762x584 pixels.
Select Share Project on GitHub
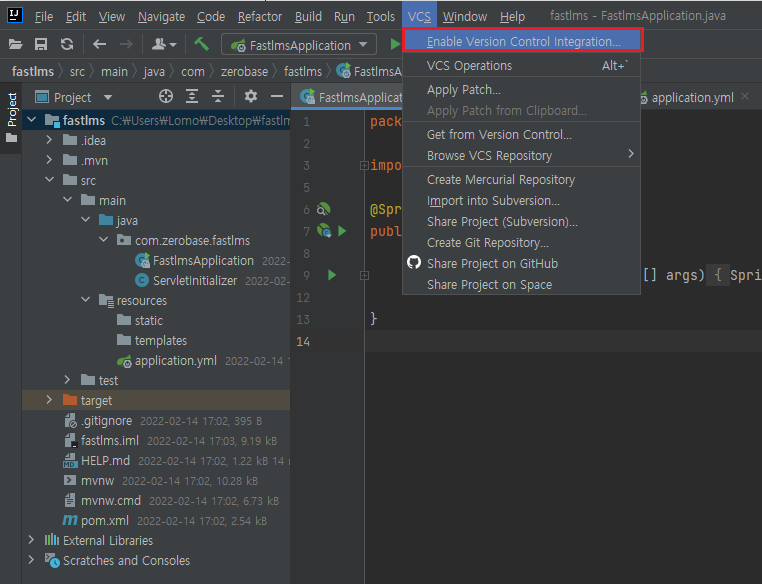point(521,263)
